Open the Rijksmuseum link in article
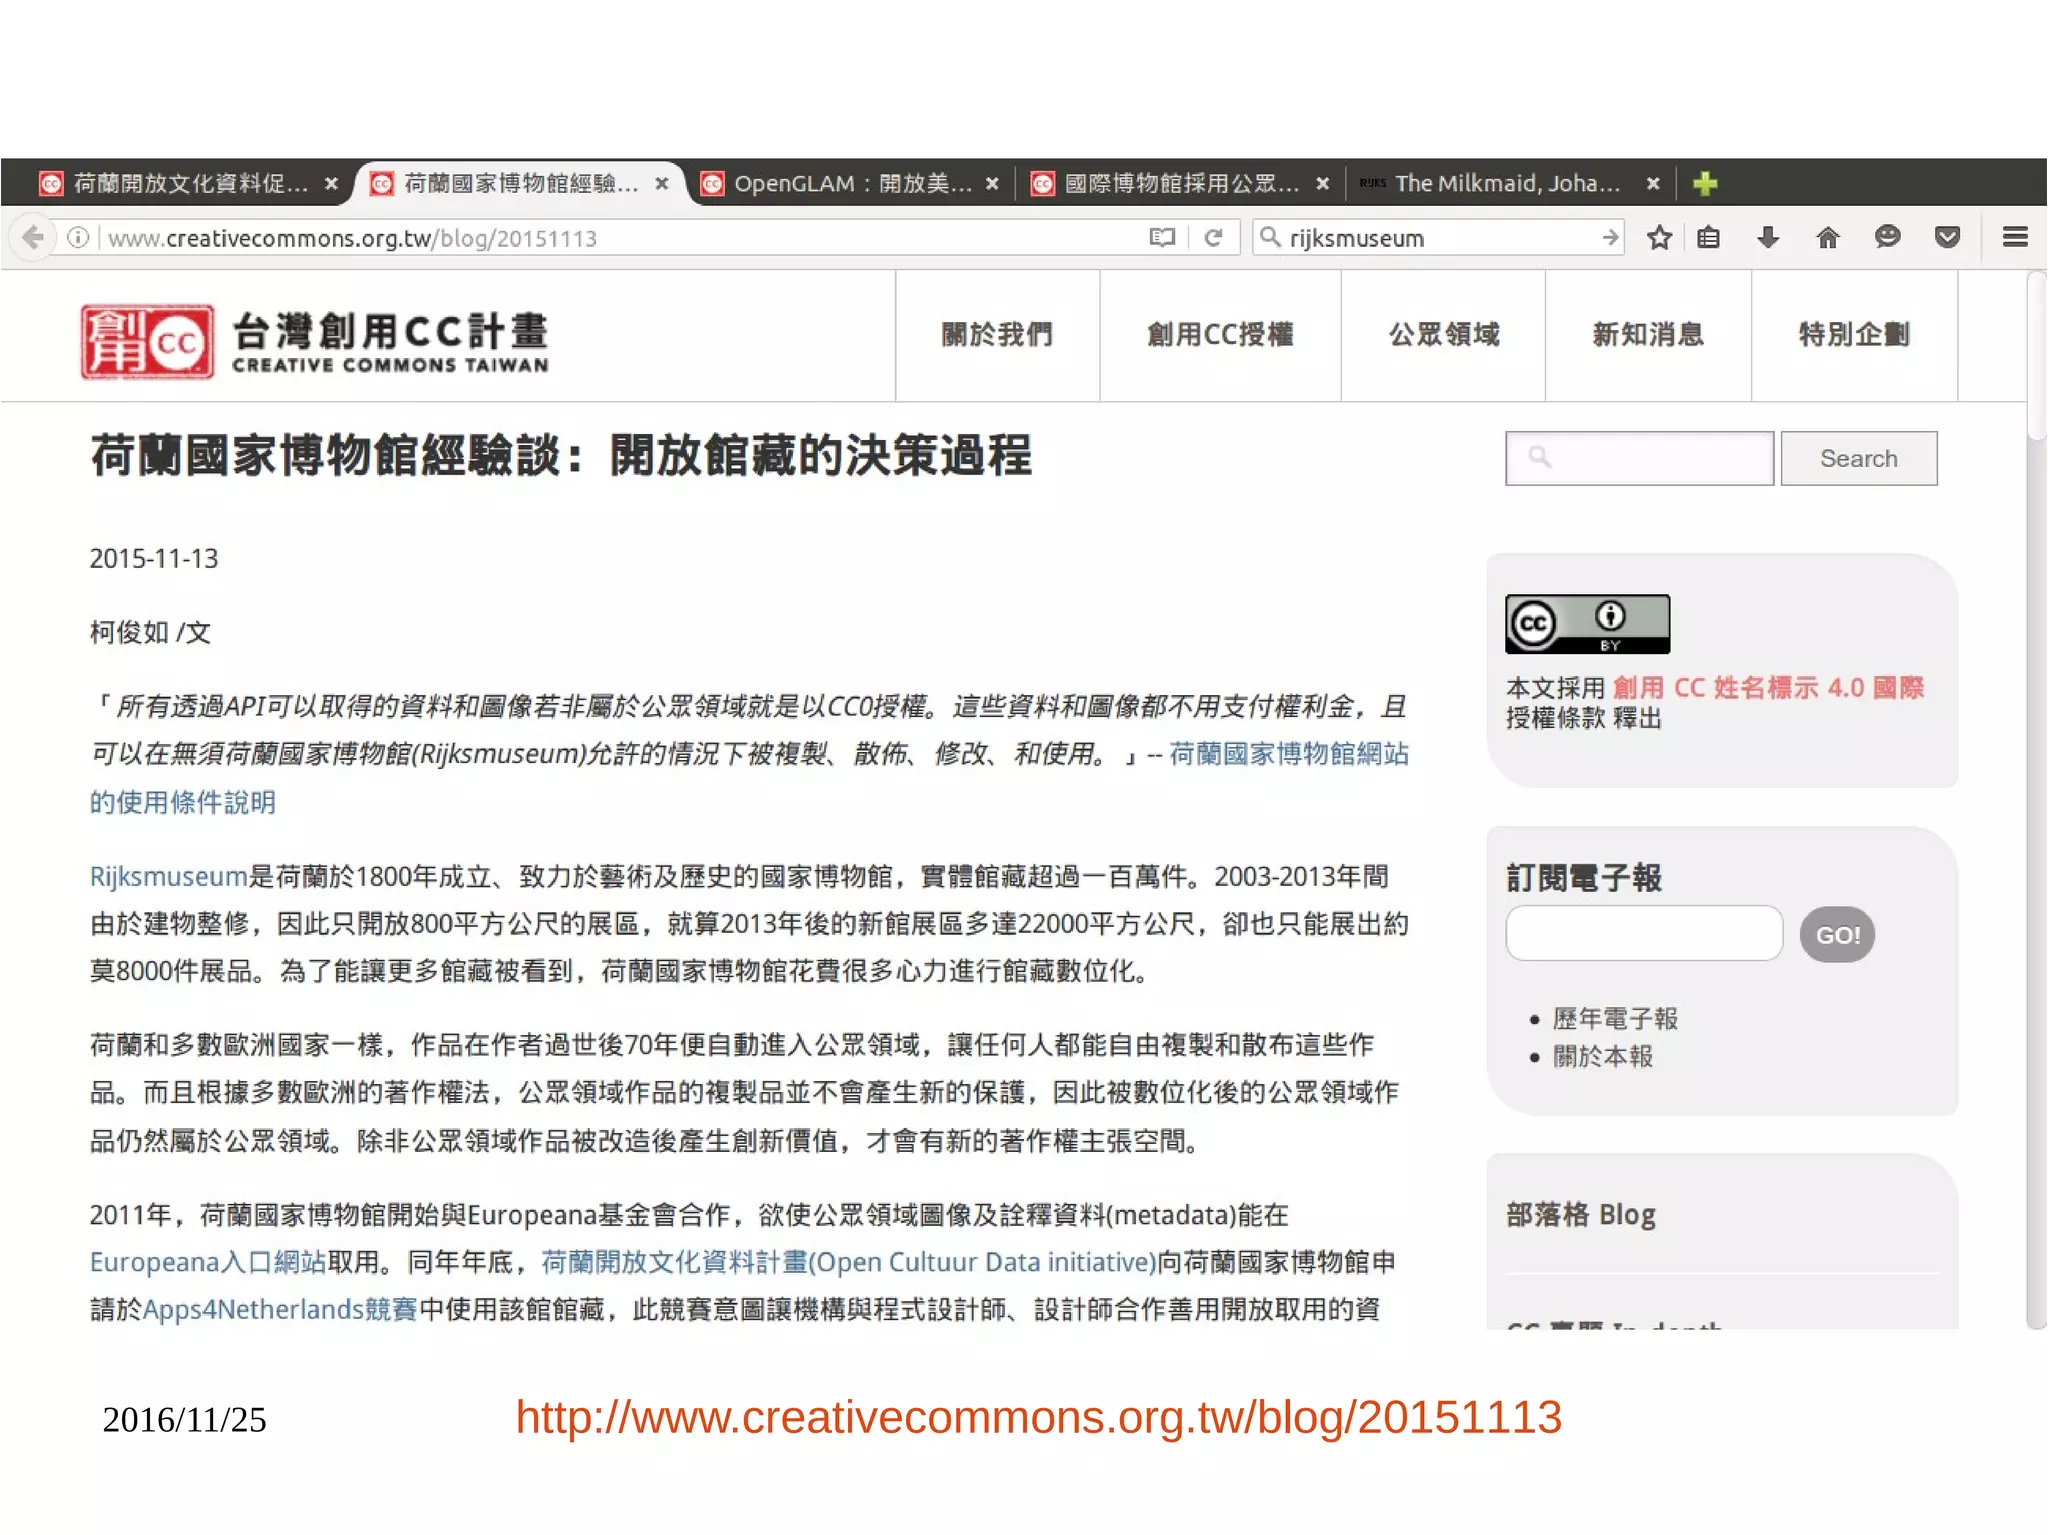 tap(167, 877)
